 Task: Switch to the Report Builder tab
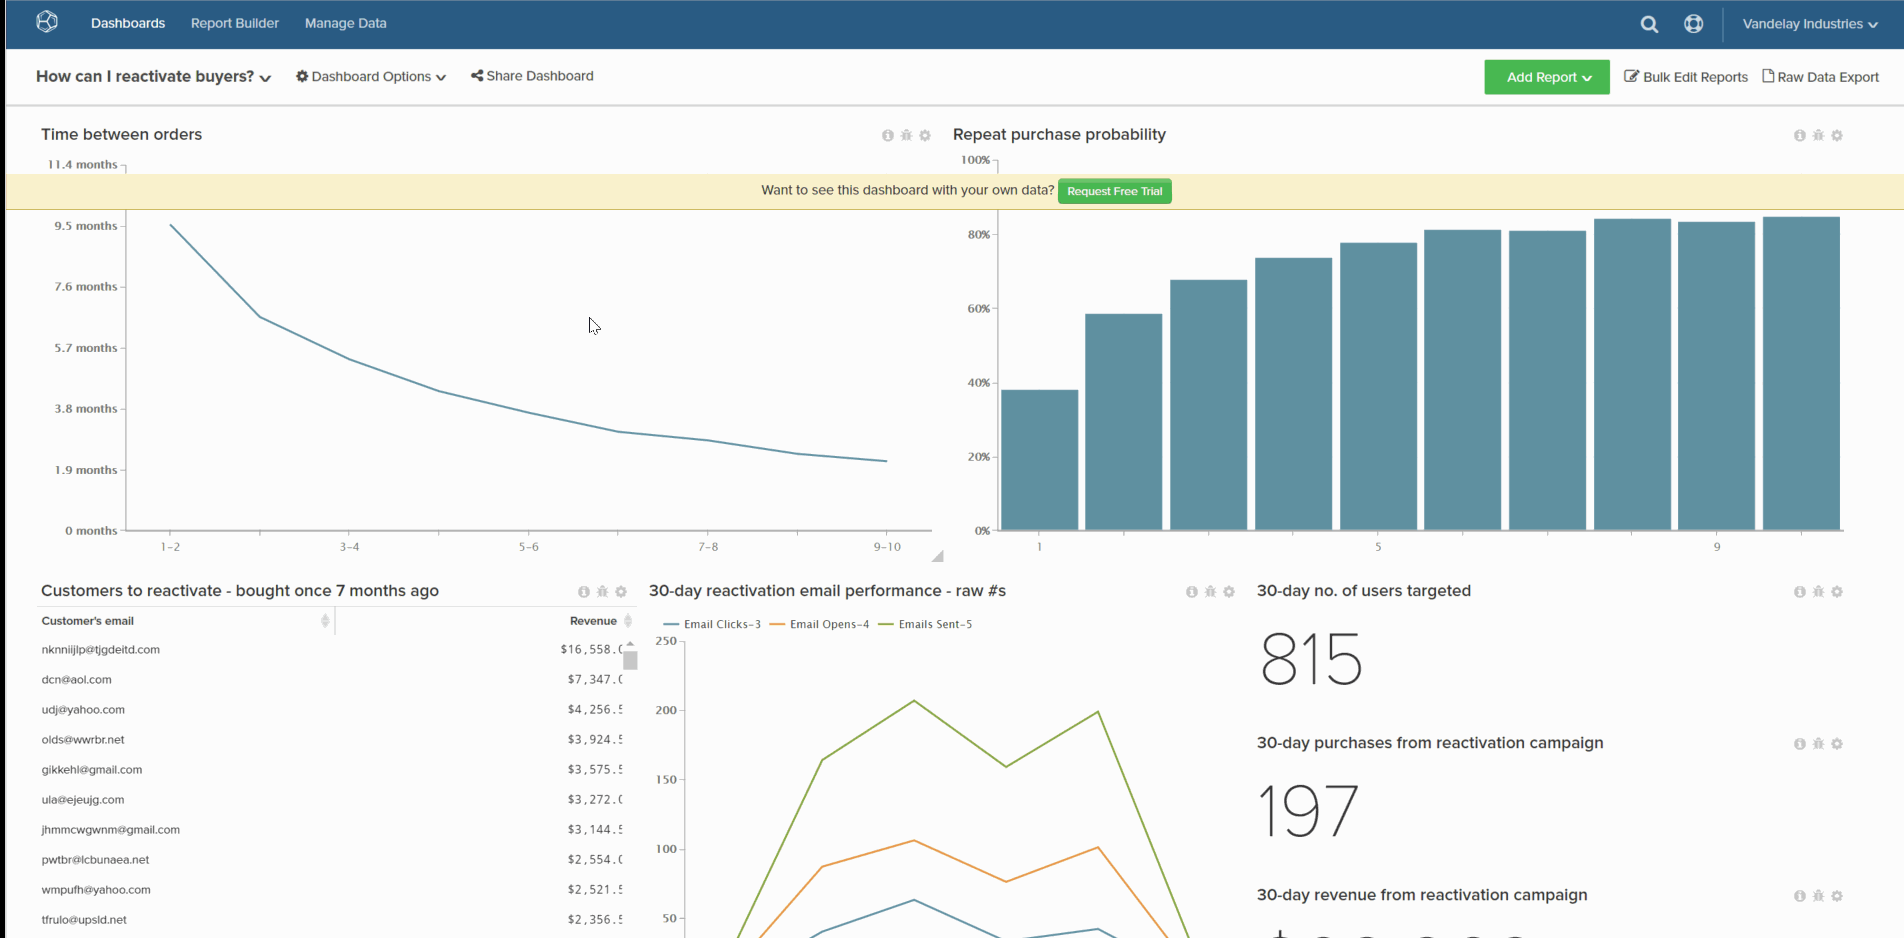pos(234,23)
